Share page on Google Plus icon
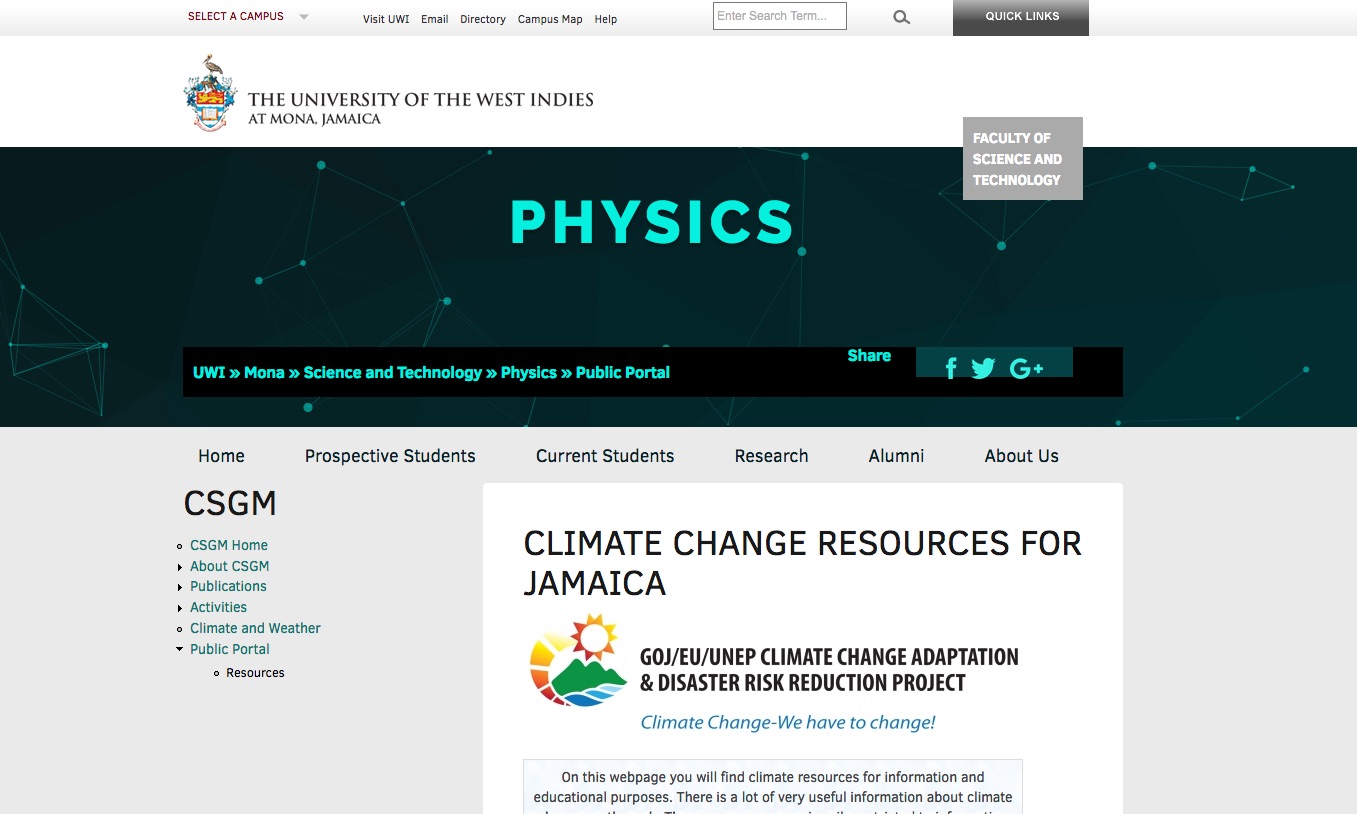This screenshot has height=814, width=1357. point(1026,368)
